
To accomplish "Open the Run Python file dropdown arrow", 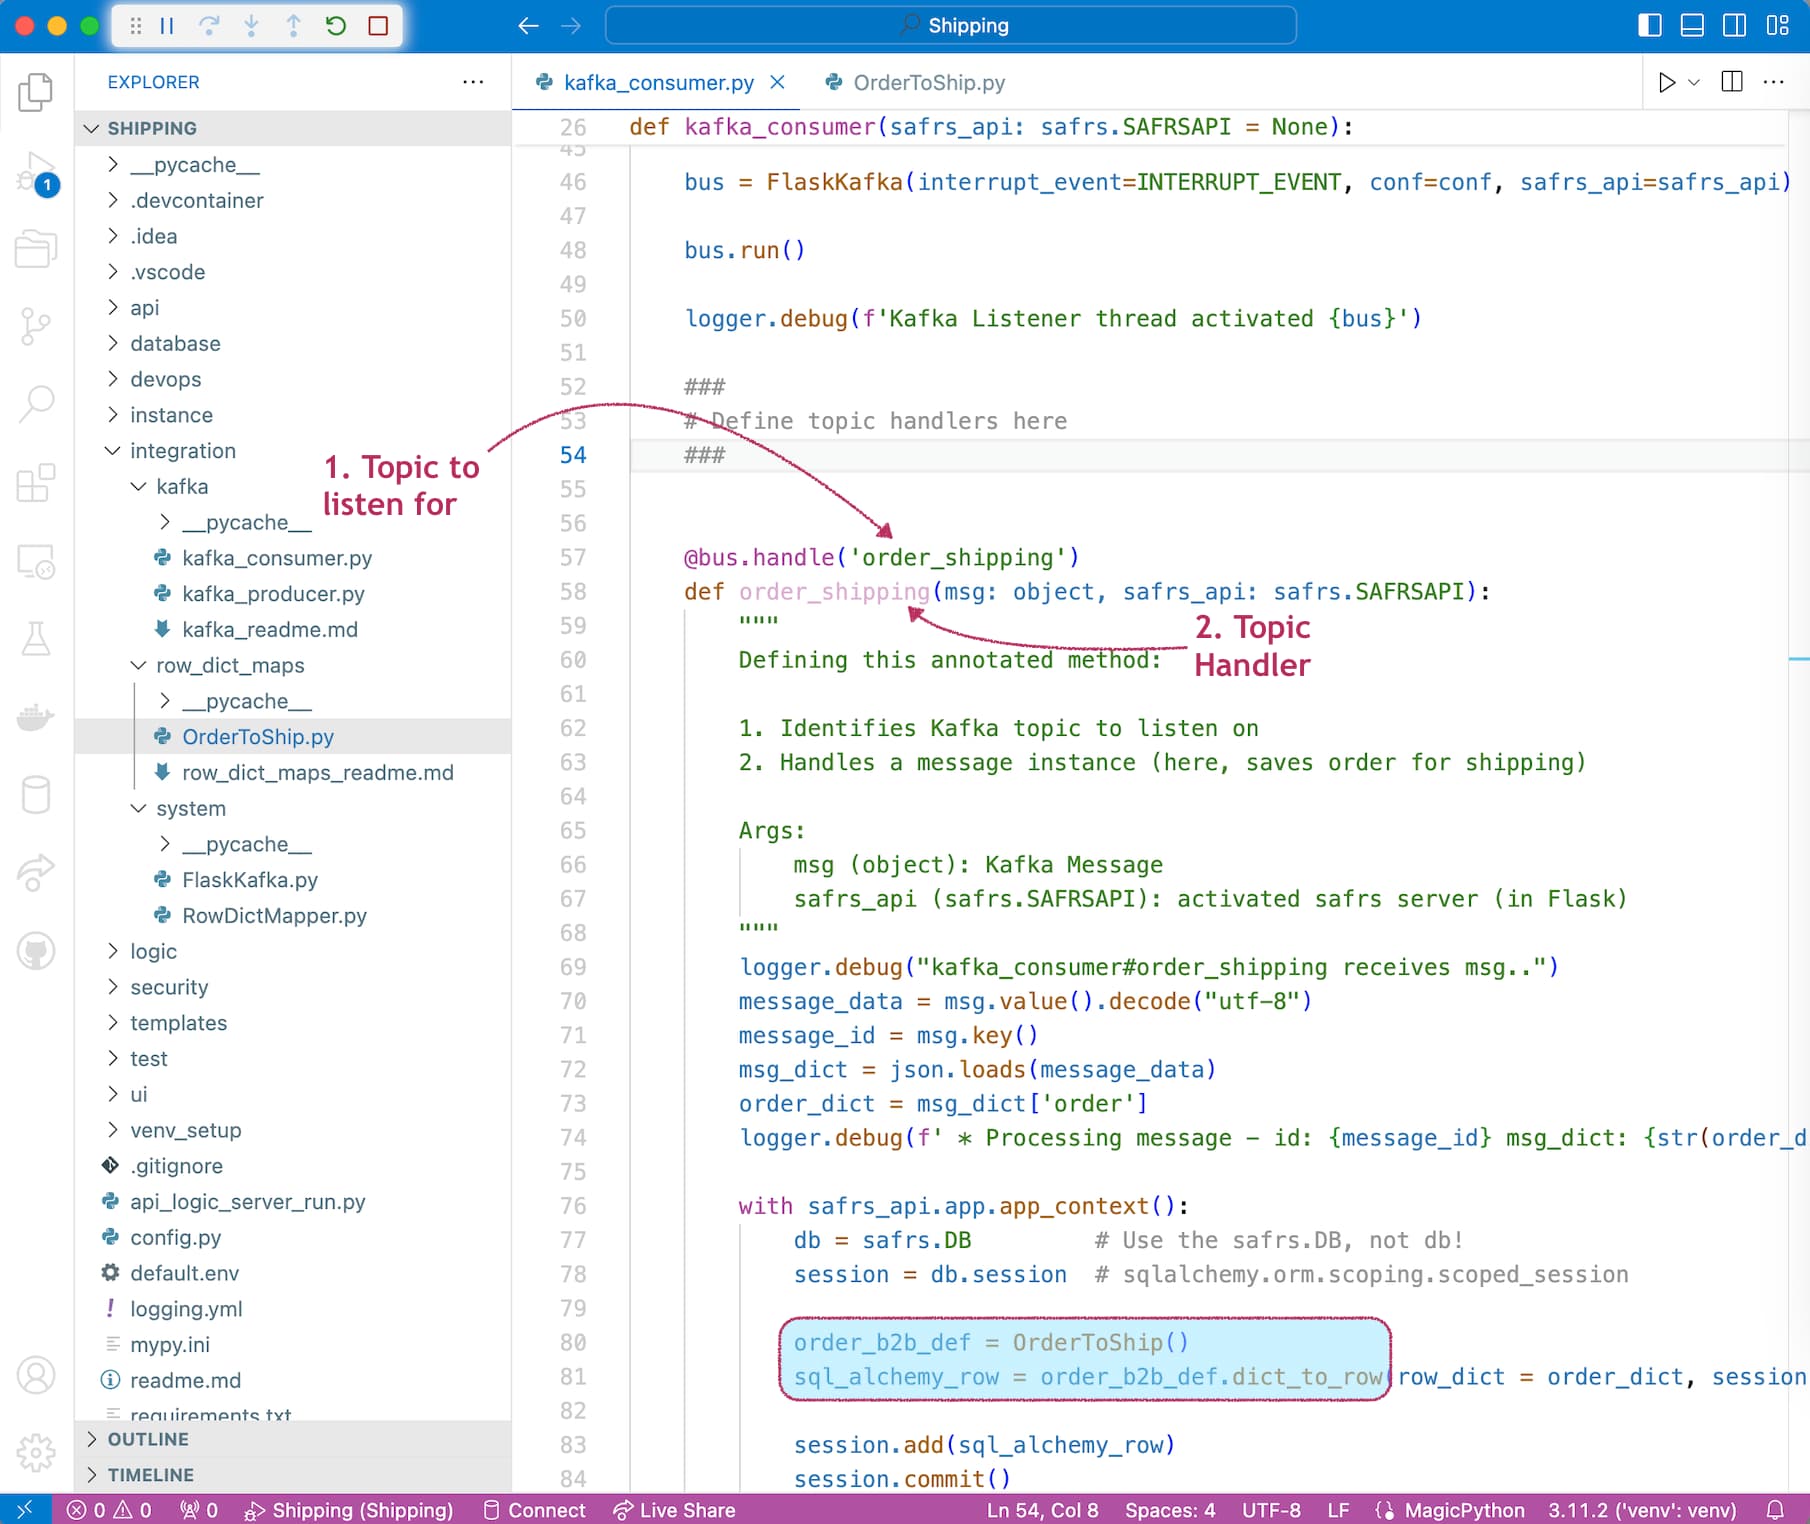I will 1694,83.
